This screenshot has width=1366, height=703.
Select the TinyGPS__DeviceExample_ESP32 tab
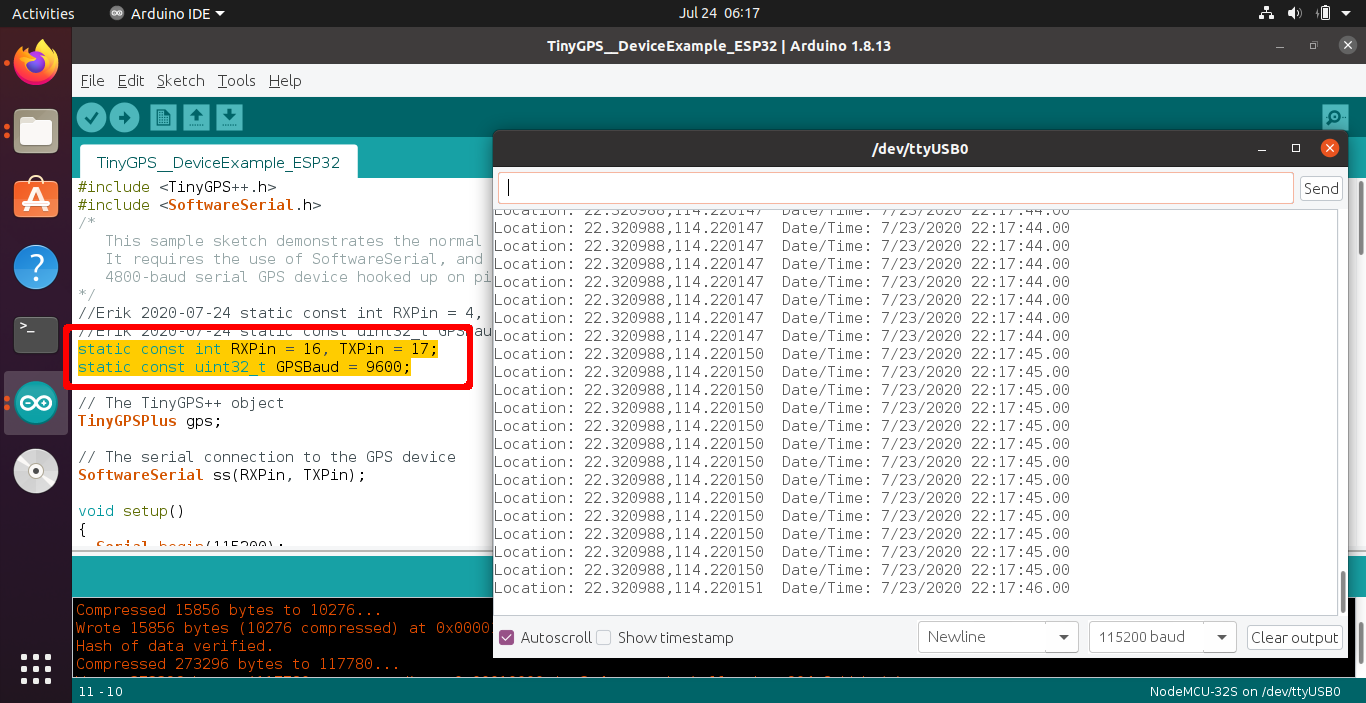pos(217,161)
